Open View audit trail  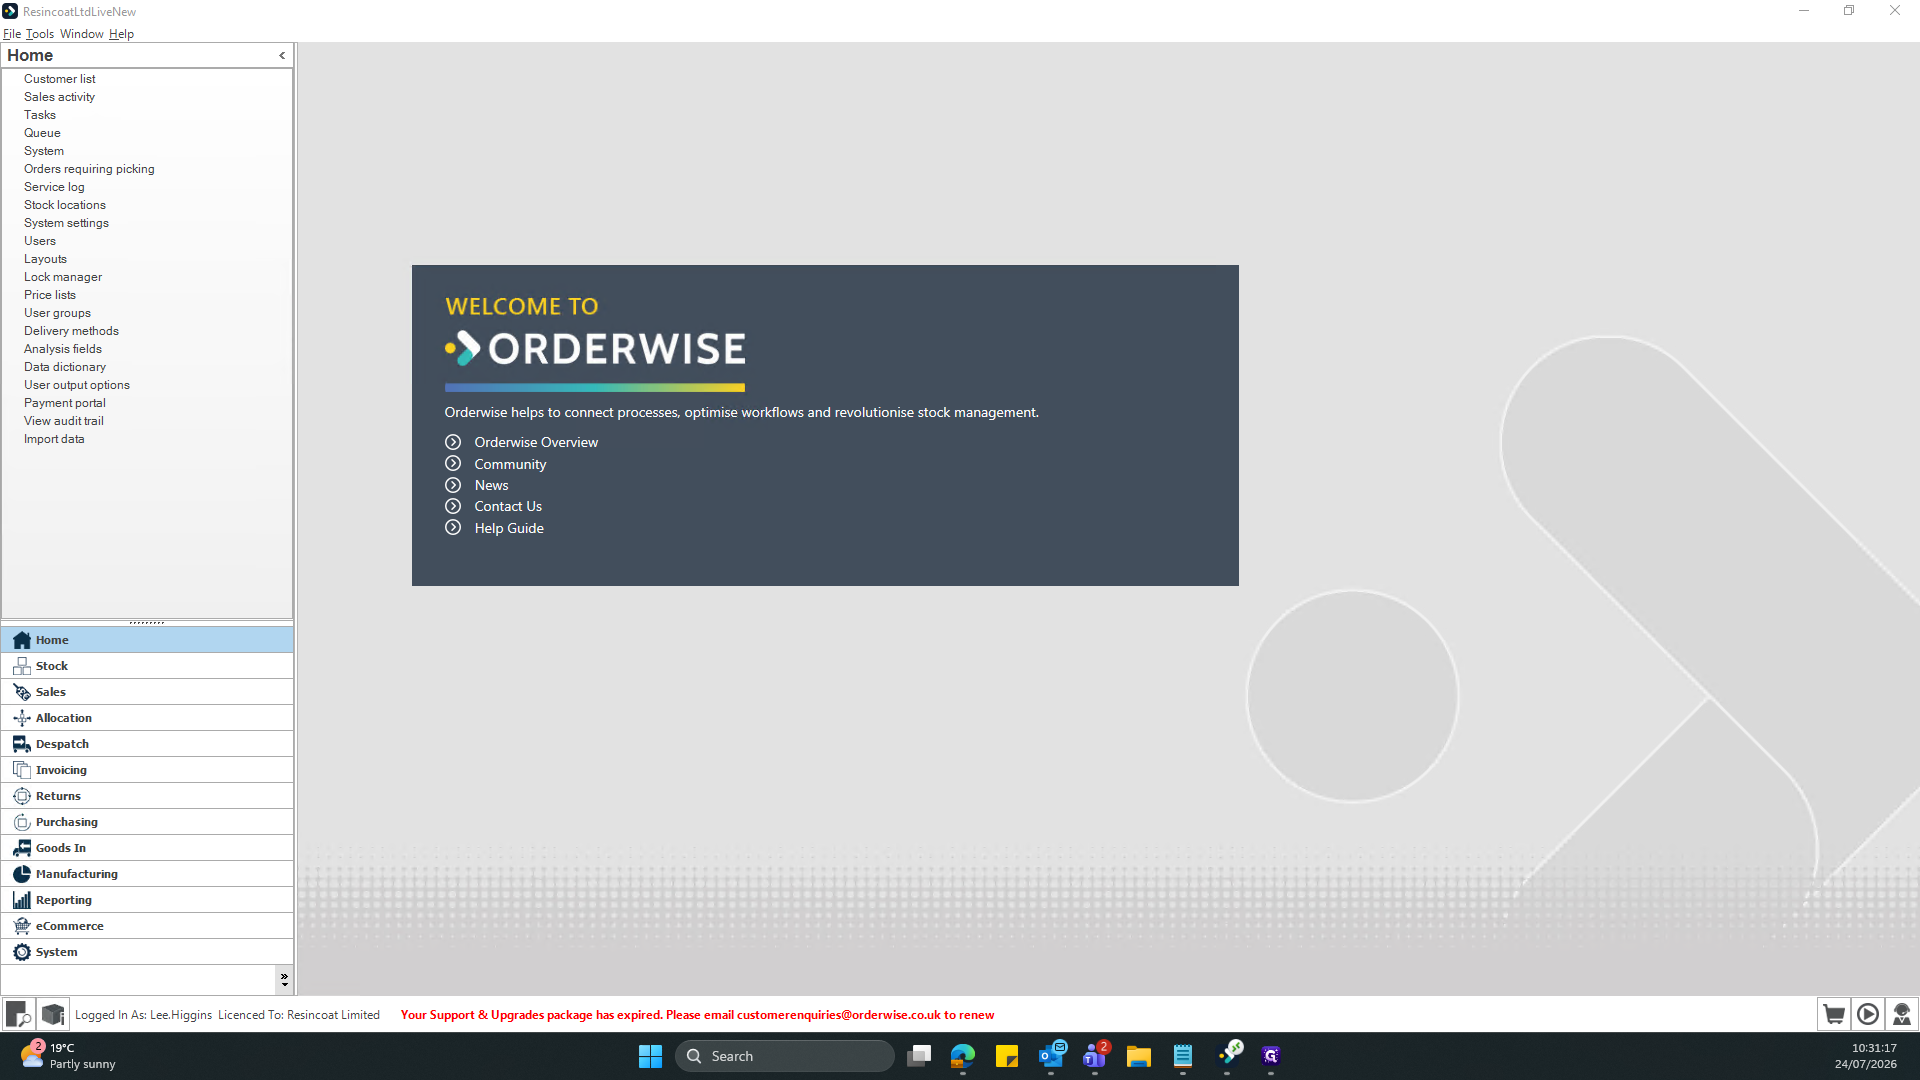[64, 421]
